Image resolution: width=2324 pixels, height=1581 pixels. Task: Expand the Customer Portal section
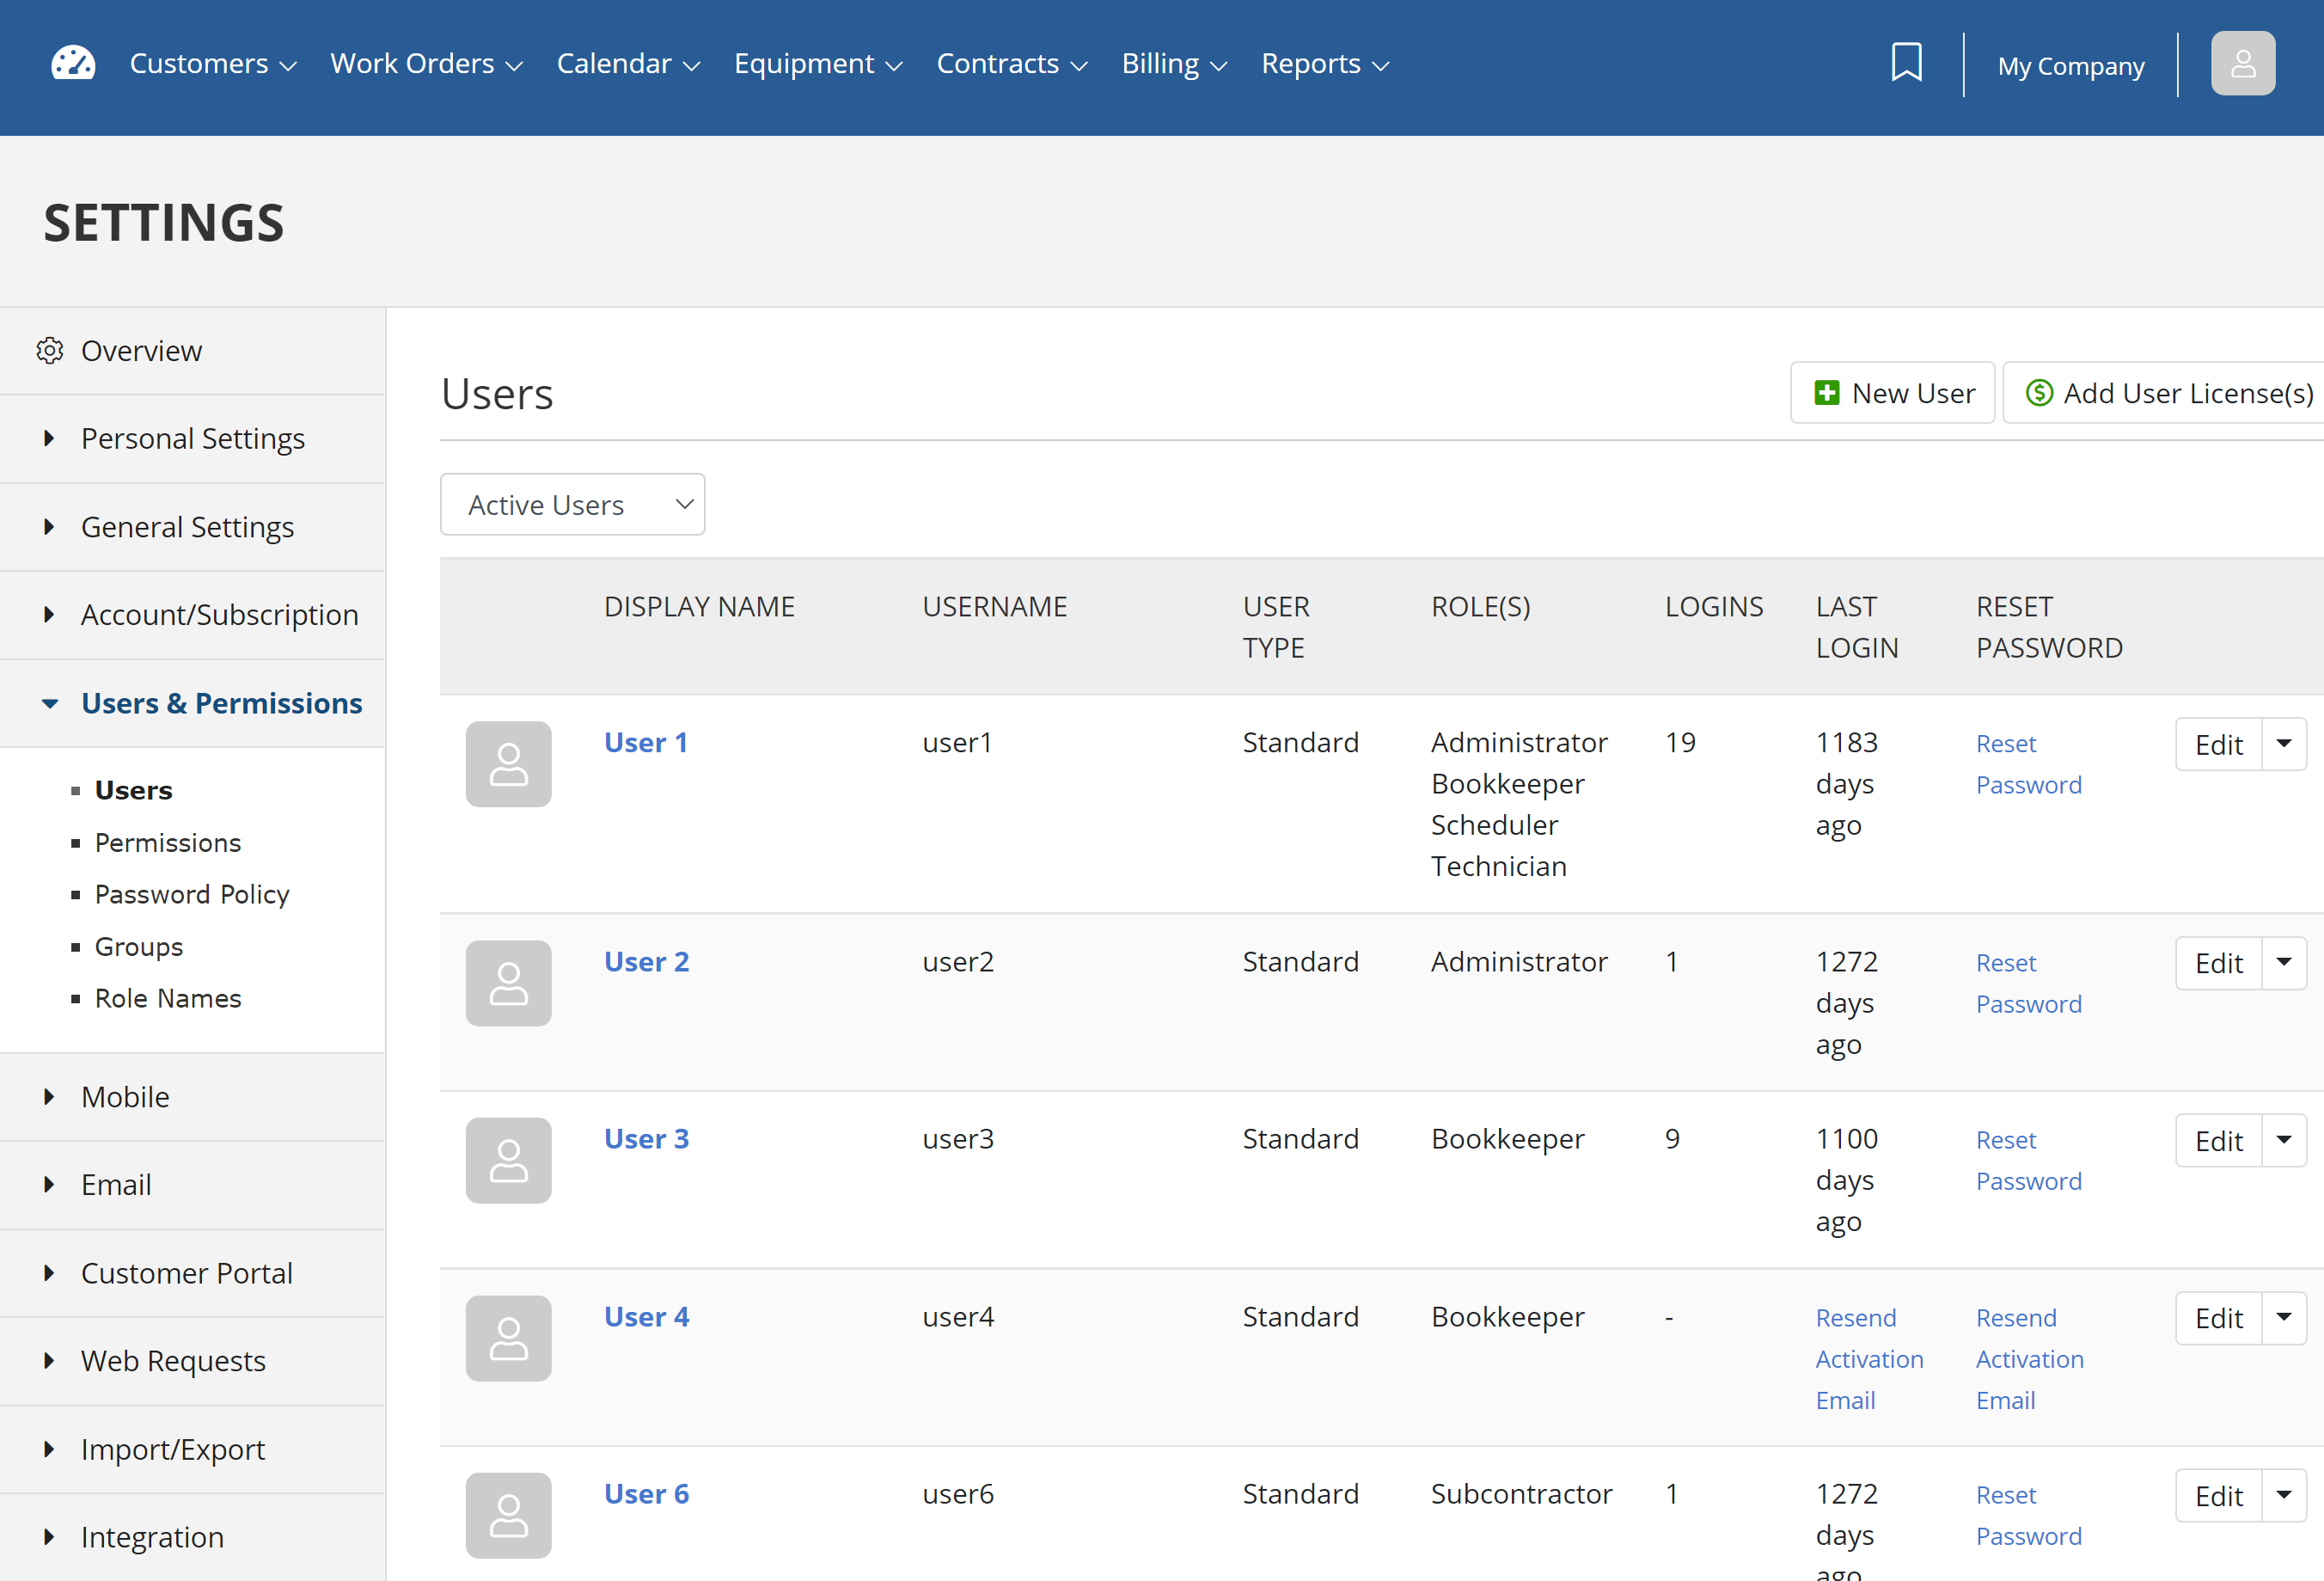point(192,1273)
